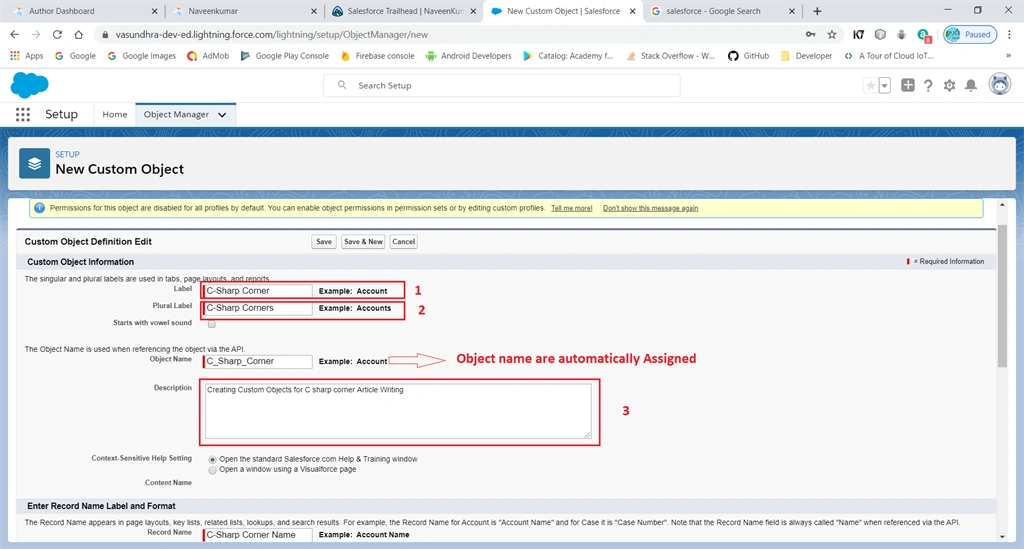This screenshot has height=549, width=1024.
Task: Open the Salesforce Help question mark icon
Action: (928, 86)
